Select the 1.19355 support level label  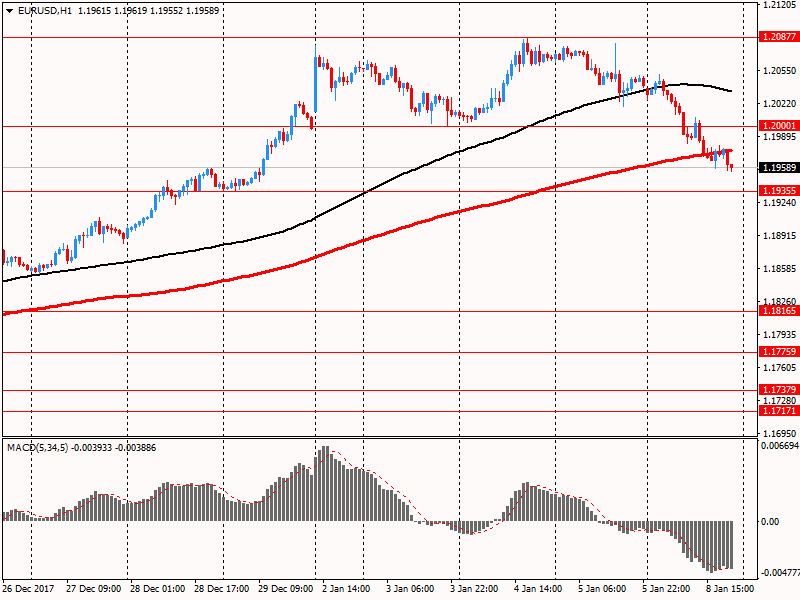pyautogui.click(x=779, y=191)
